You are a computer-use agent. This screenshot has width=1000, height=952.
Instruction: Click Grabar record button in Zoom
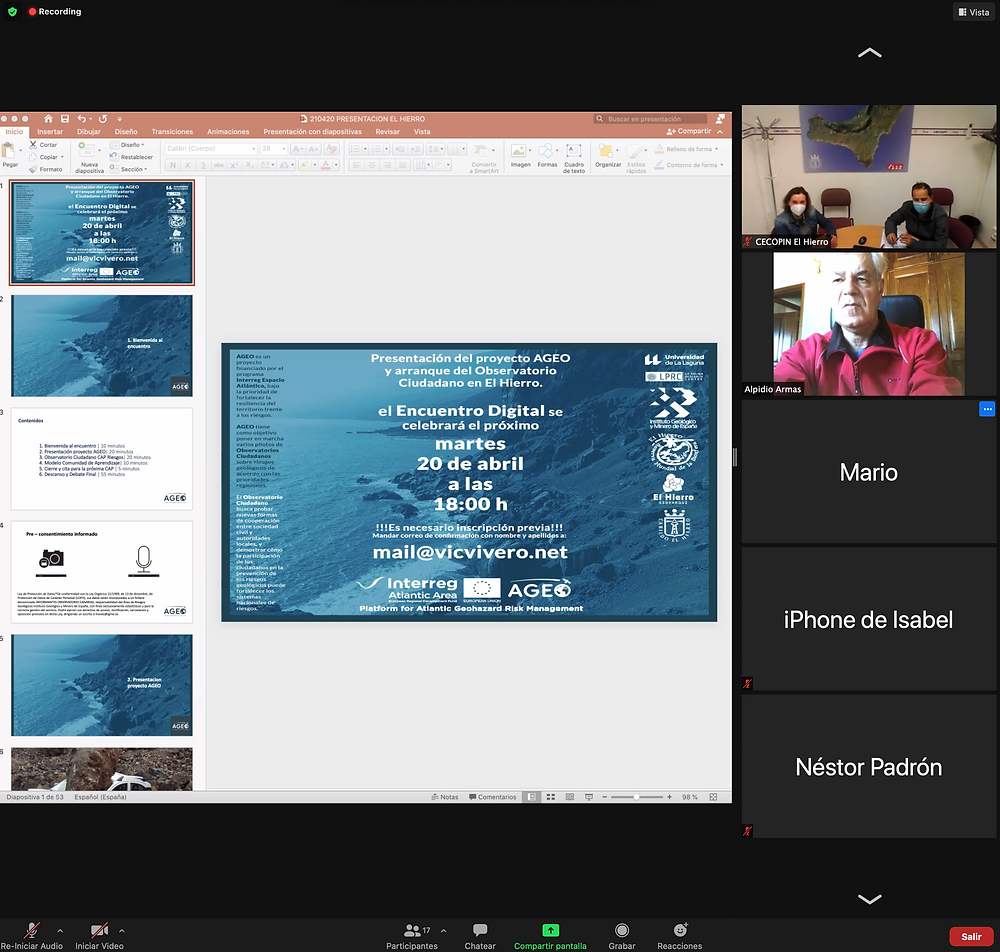pyautogui.click(x=622, y=936)
